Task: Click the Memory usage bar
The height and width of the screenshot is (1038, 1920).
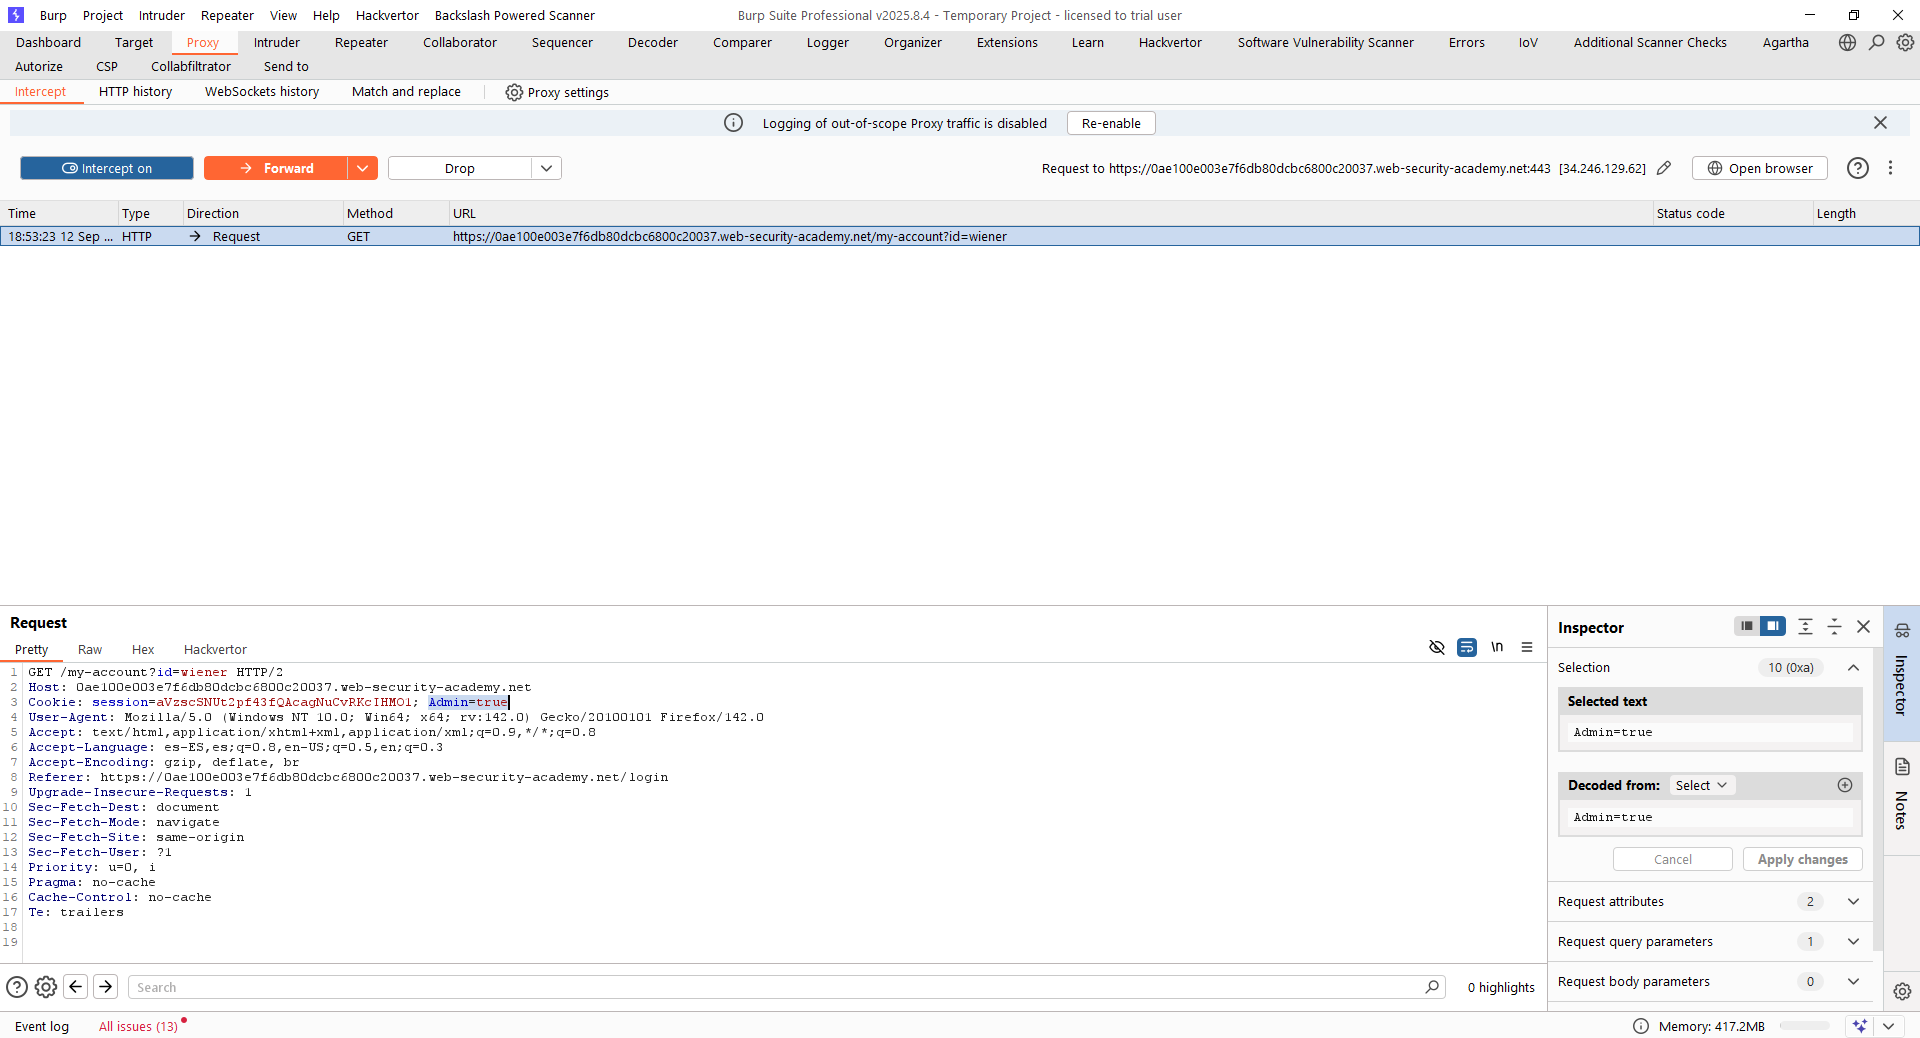Action: pos(1804,1026)
